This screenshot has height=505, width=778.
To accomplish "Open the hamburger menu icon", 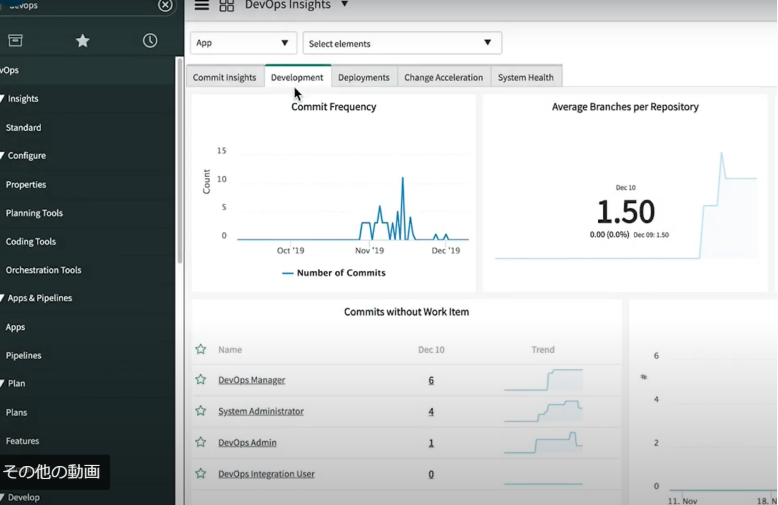I will point(201,5).
